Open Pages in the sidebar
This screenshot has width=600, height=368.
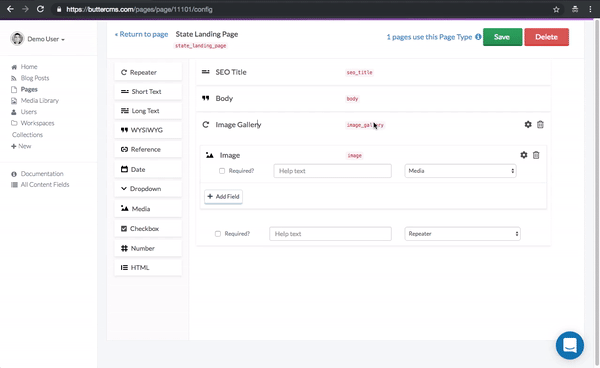pos(29,90)
